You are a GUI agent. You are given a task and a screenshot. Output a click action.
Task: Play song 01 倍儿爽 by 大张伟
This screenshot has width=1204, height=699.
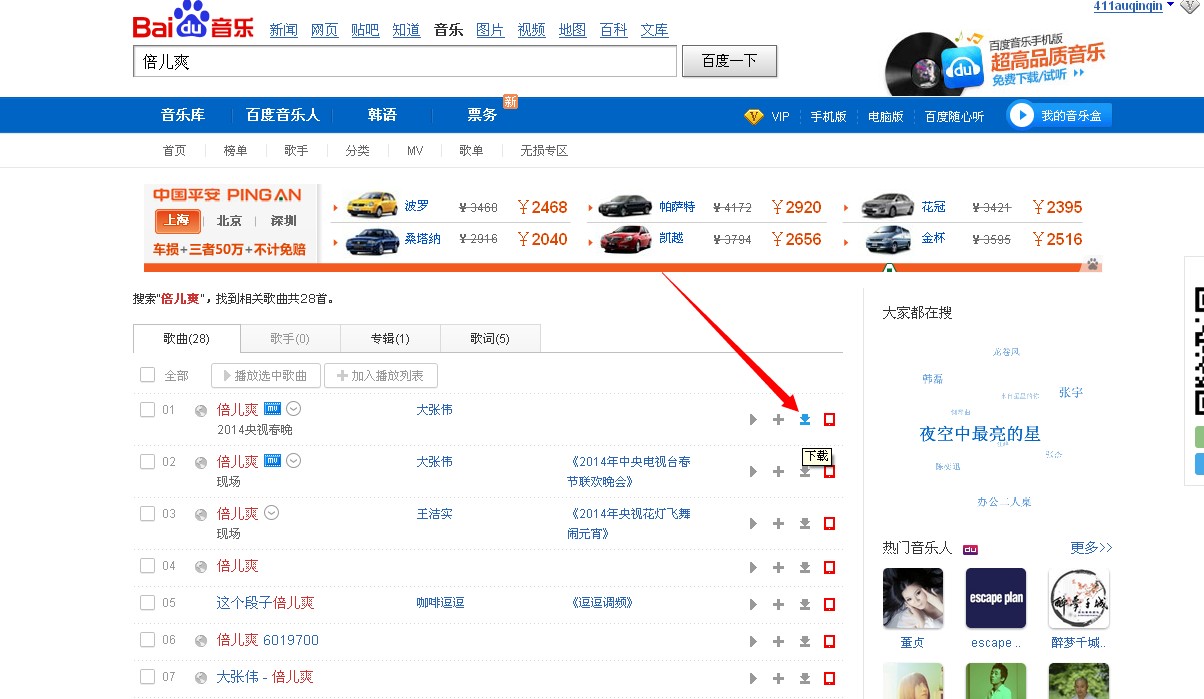click(753, 419)
